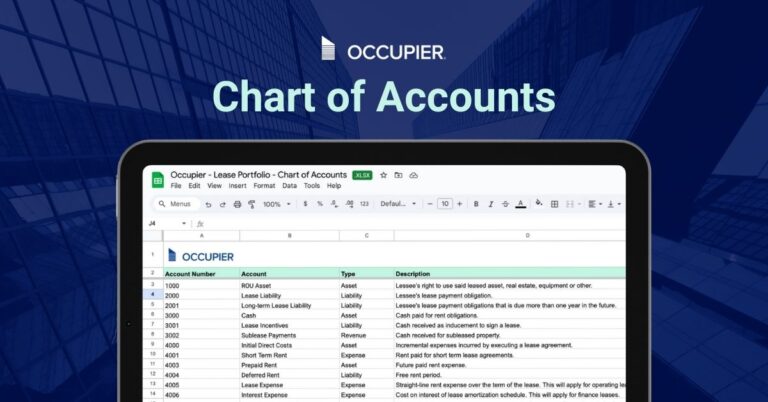Click the Long-term Lease Liability cell
The image size is (768, 402).
pyautogui.click(x=289, y=306)
